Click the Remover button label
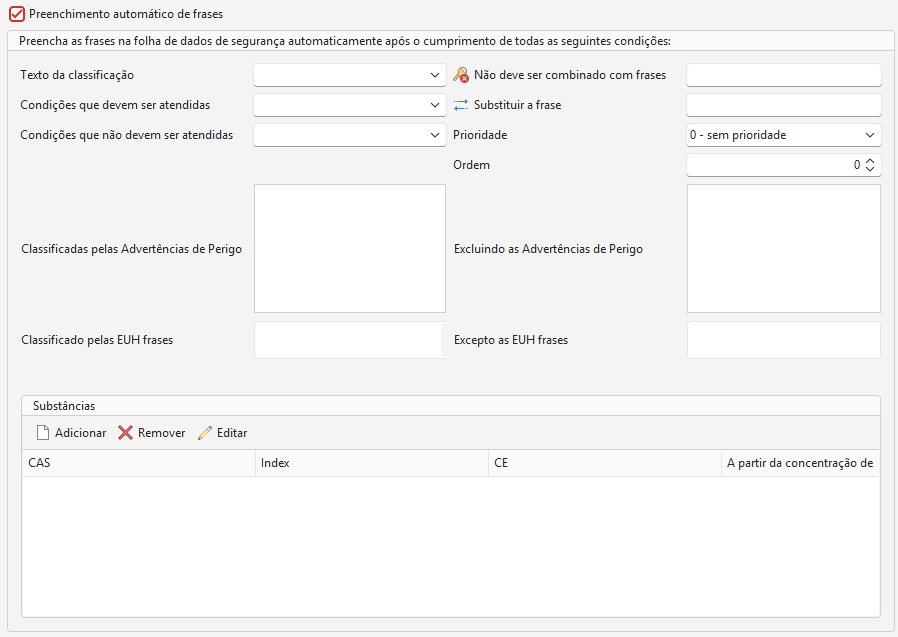 [x=162, y=432]
